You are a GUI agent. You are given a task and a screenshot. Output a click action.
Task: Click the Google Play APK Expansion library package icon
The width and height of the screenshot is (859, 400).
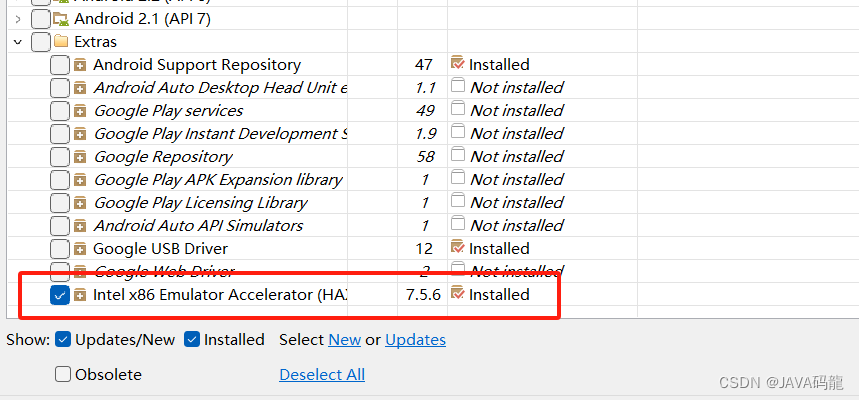pyautogui.click(x=80, y=180)
